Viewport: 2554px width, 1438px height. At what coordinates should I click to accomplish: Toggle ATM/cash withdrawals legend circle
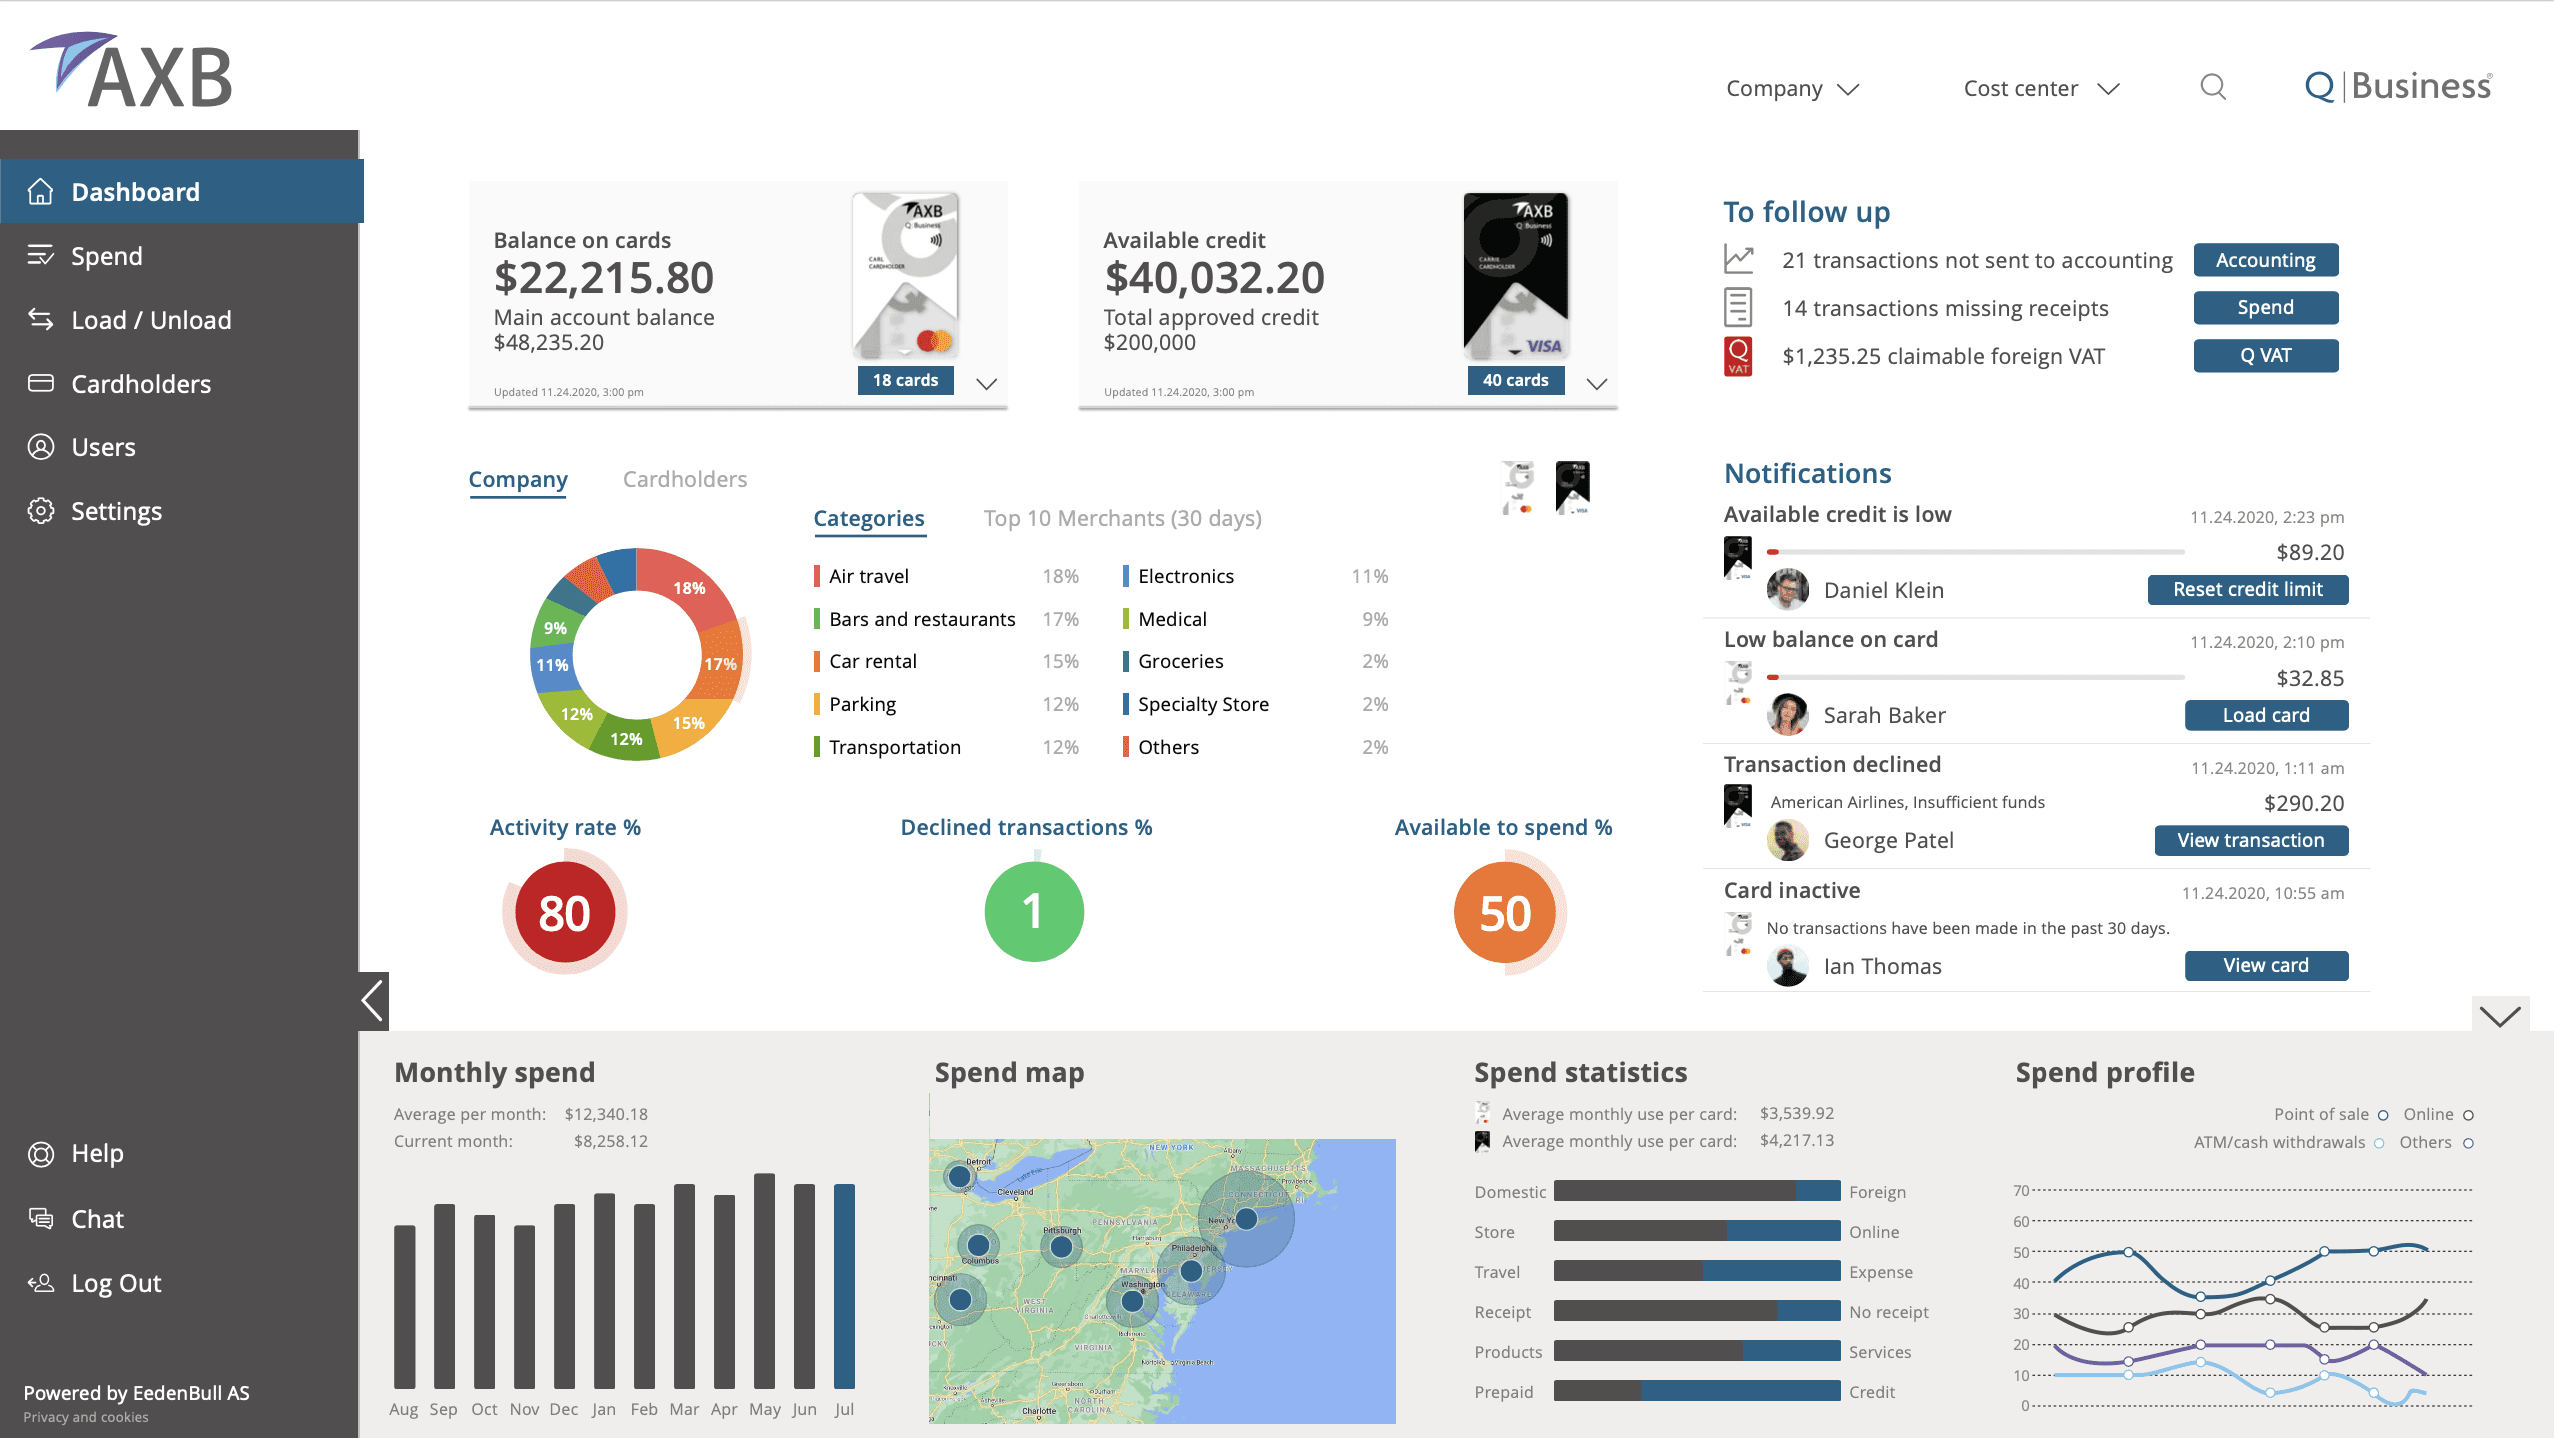point(2379,1143)
